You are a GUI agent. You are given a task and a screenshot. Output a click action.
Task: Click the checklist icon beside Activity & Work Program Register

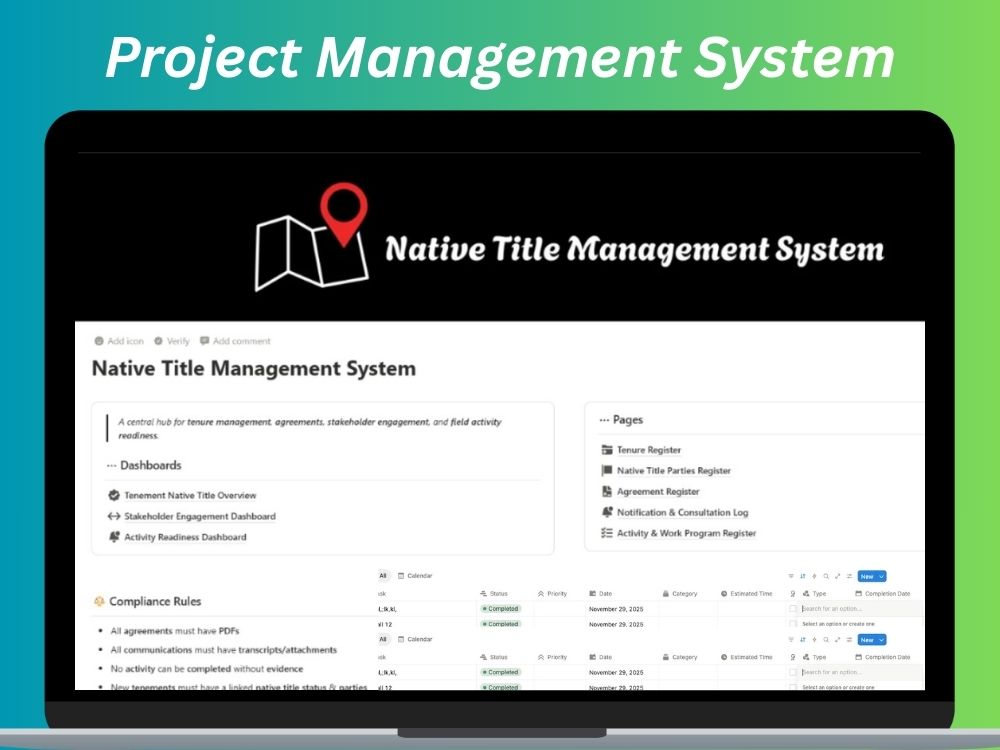pos(607,533)
